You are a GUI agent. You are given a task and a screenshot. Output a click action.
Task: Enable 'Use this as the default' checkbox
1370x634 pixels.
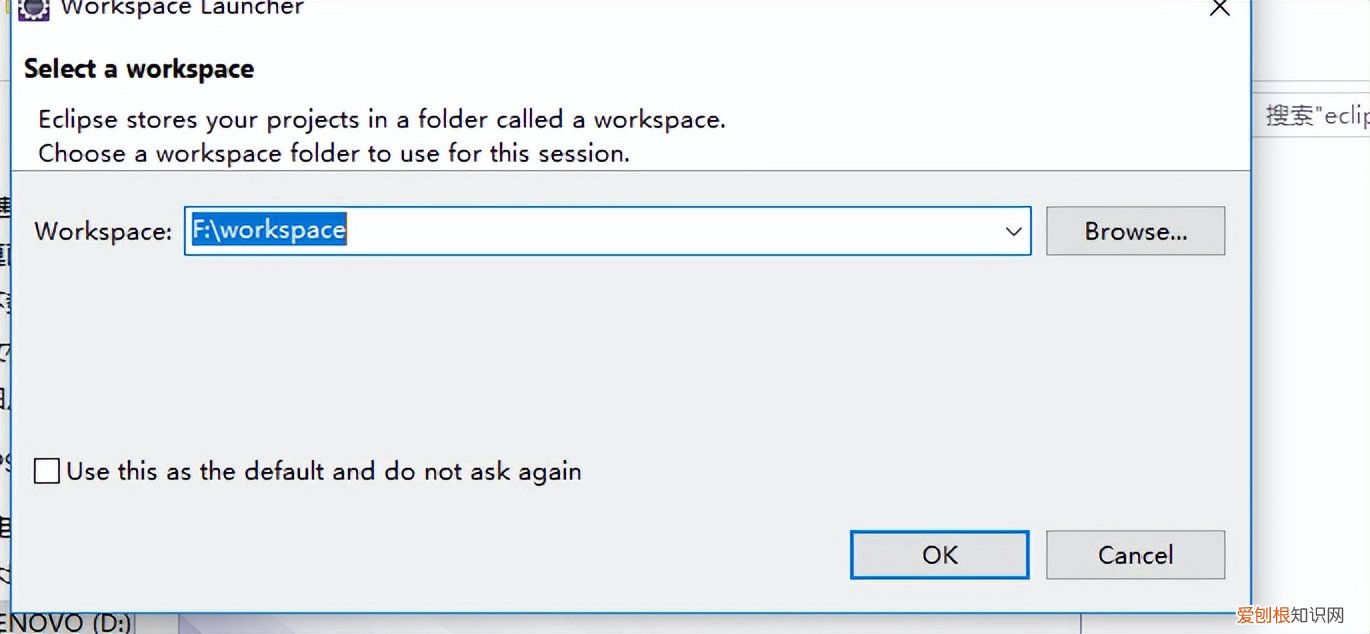(x=47, y=471)
